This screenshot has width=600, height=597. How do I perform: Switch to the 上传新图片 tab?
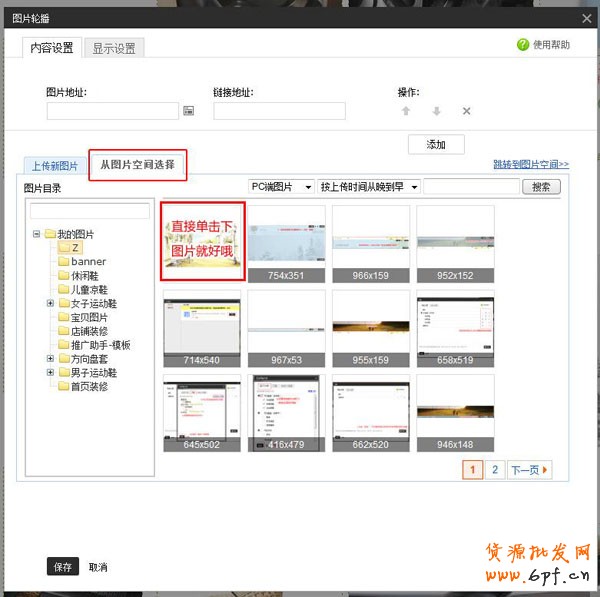(x=55, y=166)
